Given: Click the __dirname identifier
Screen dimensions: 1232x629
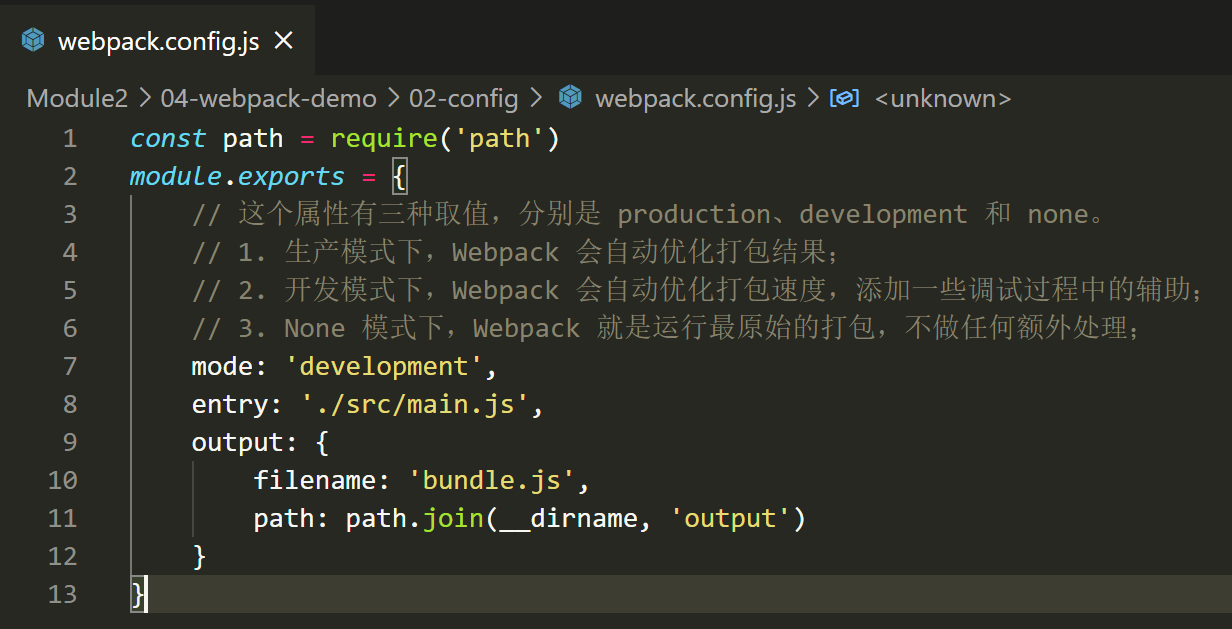Looking at the screenshot, I should [x=569, y=518].
